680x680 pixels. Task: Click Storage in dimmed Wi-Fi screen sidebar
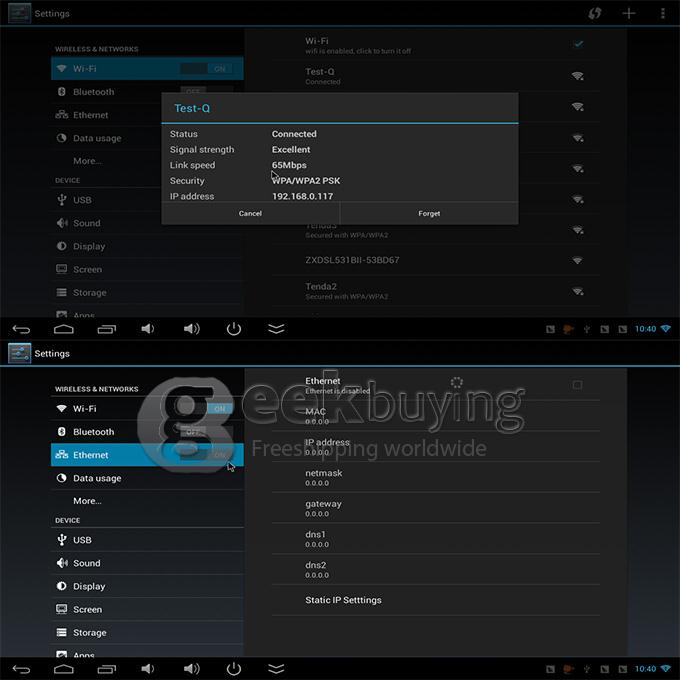pyautogui.click(x=147, y=292)
